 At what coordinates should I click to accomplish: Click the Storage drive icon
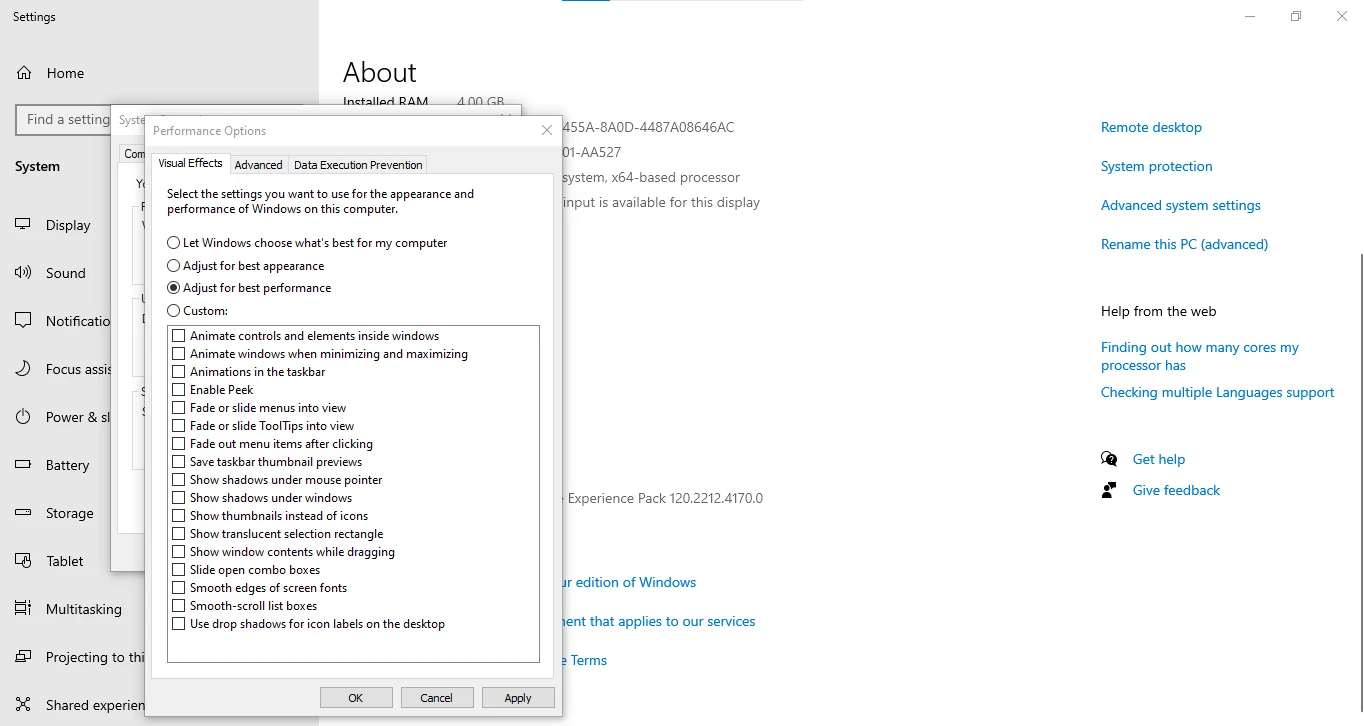pos(23,513)
